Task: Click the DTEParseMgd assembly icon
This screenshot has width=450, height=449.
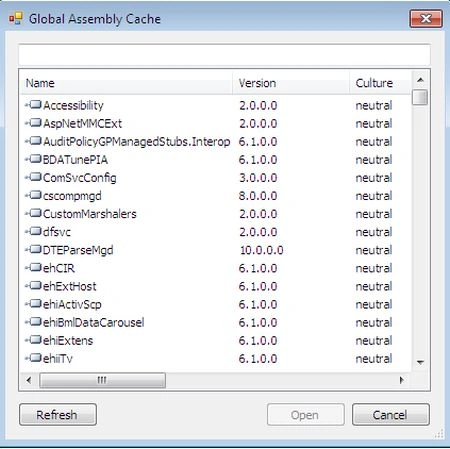Action: click(x=34, y=249)
